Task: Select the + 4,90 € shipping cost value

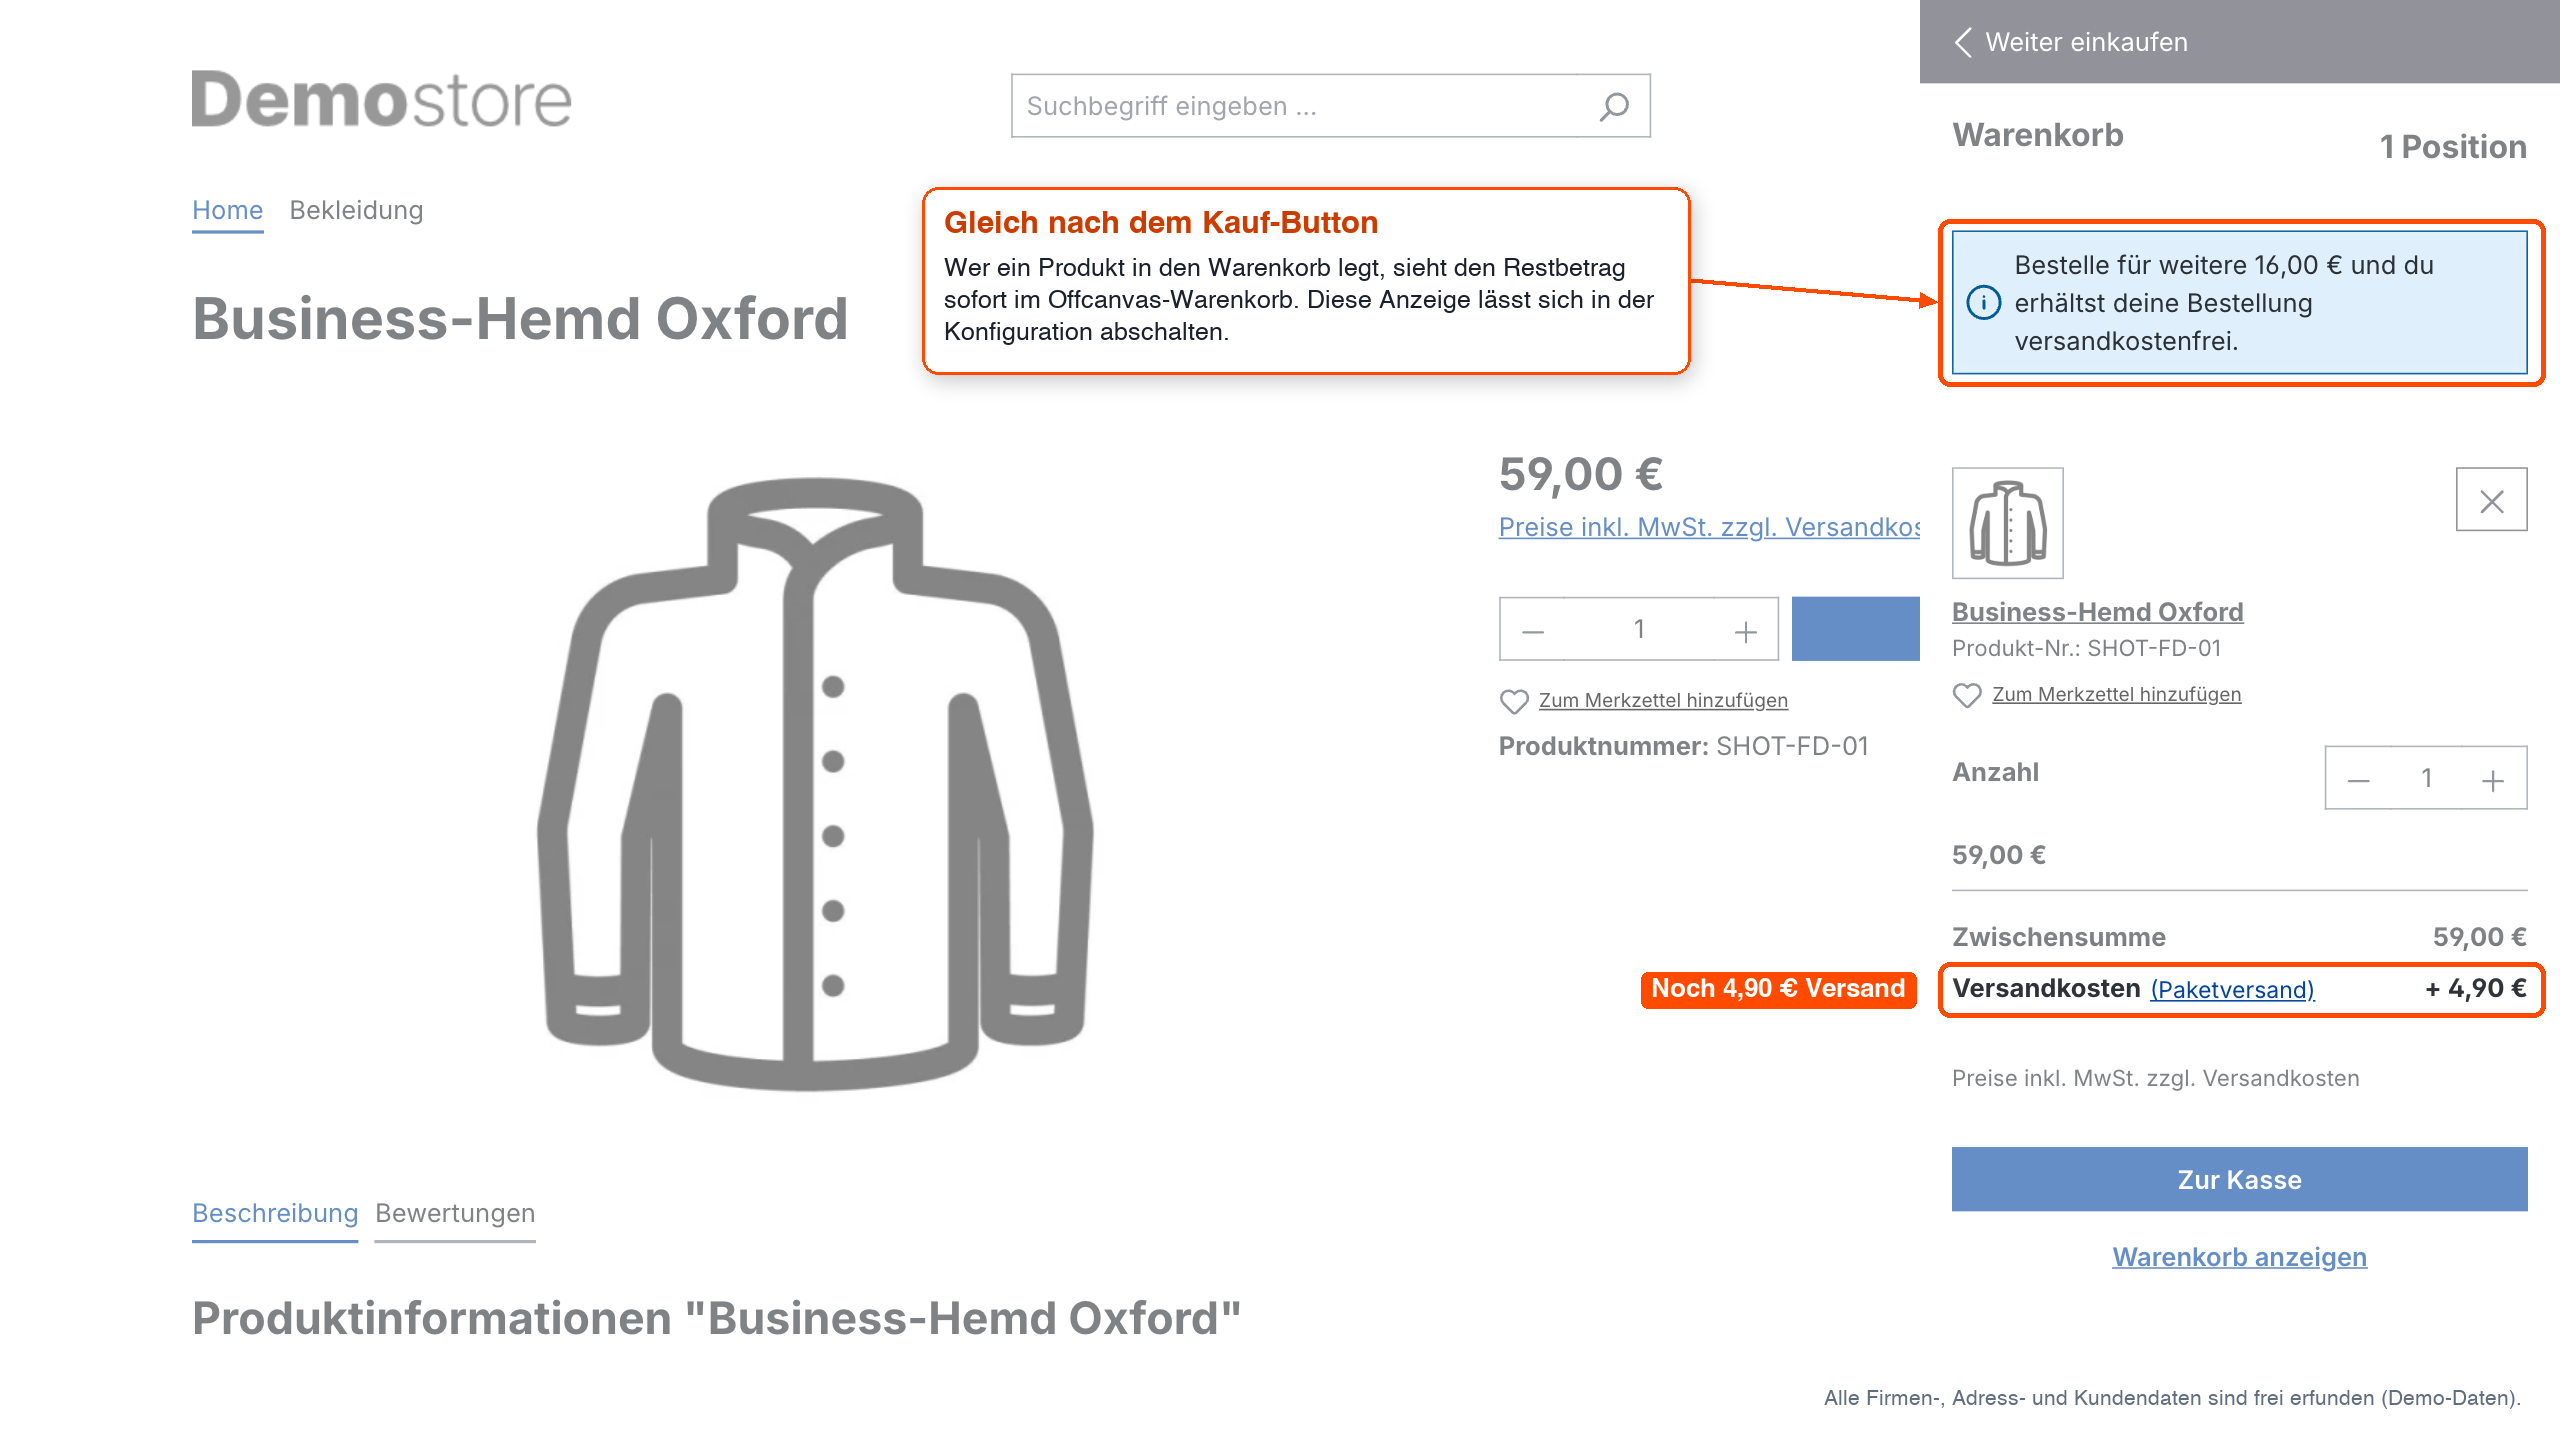Action: tap(2475, 989)
